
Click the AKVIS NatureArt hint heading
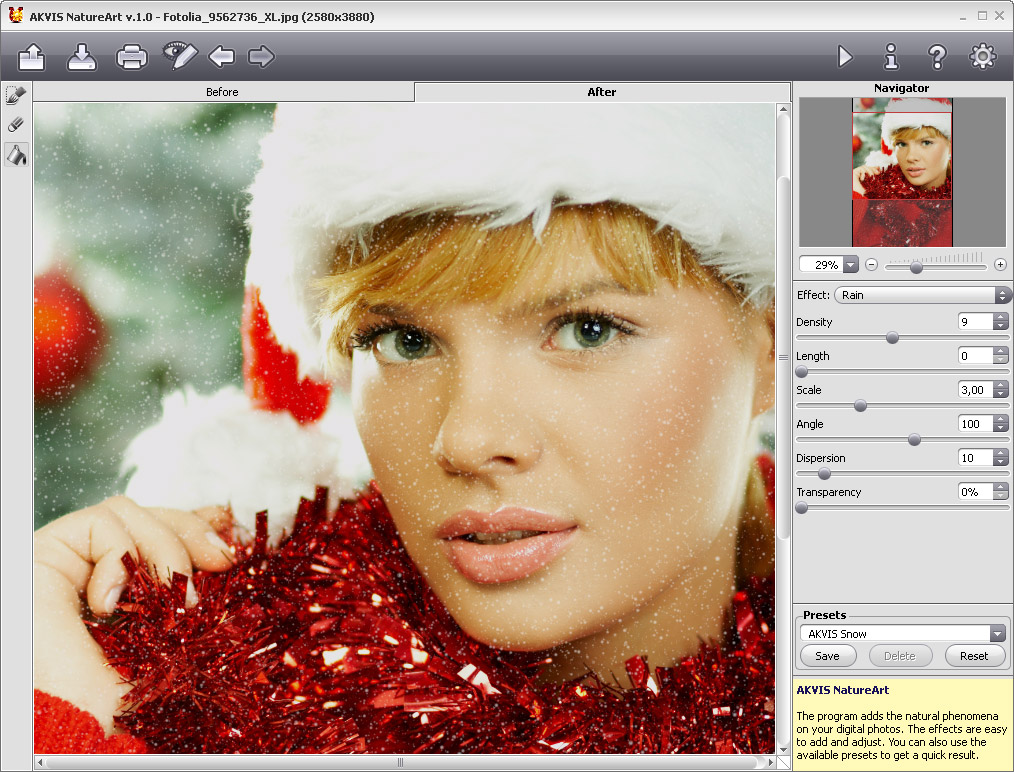(843, 690)
